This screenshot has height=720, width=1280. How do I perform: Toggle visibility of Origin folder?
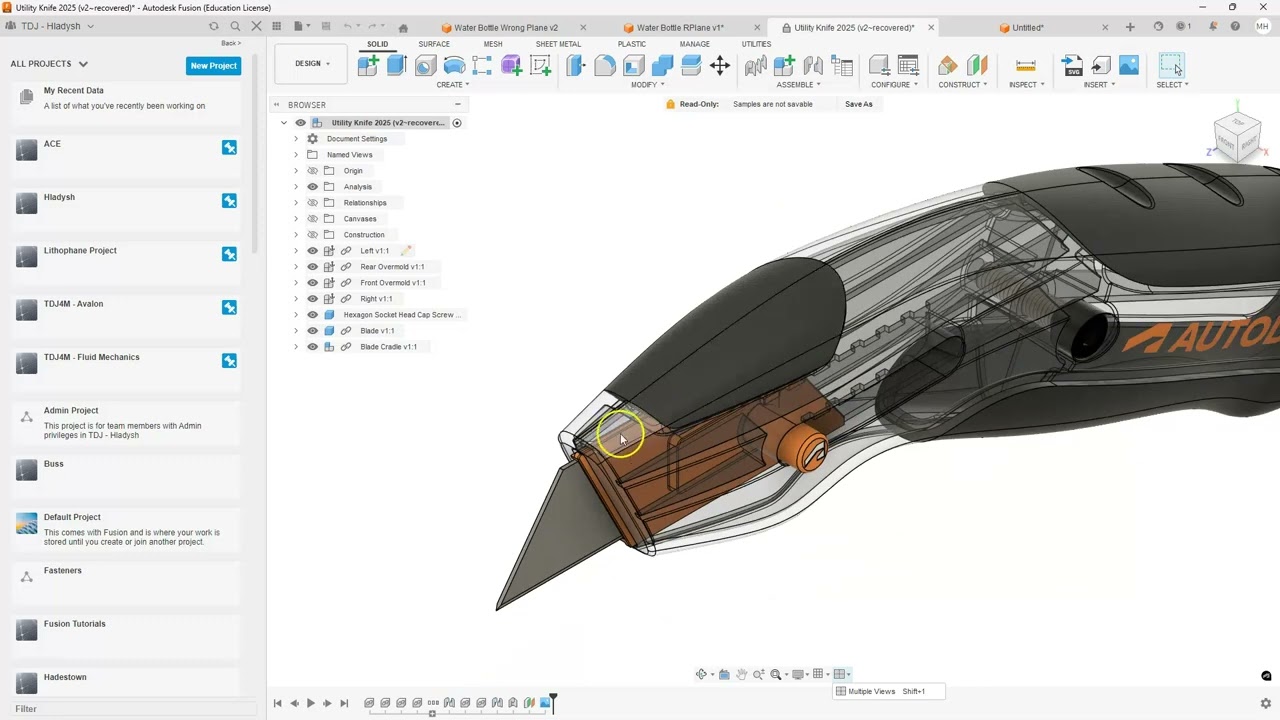tap(312, 171)
